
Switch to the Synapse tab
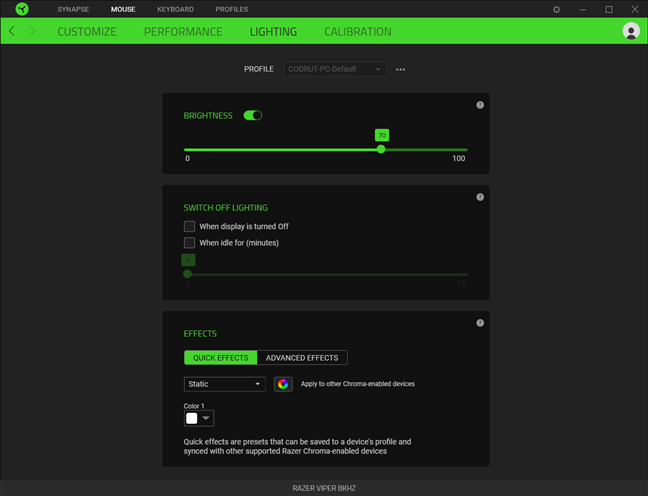tap(73, 9)
